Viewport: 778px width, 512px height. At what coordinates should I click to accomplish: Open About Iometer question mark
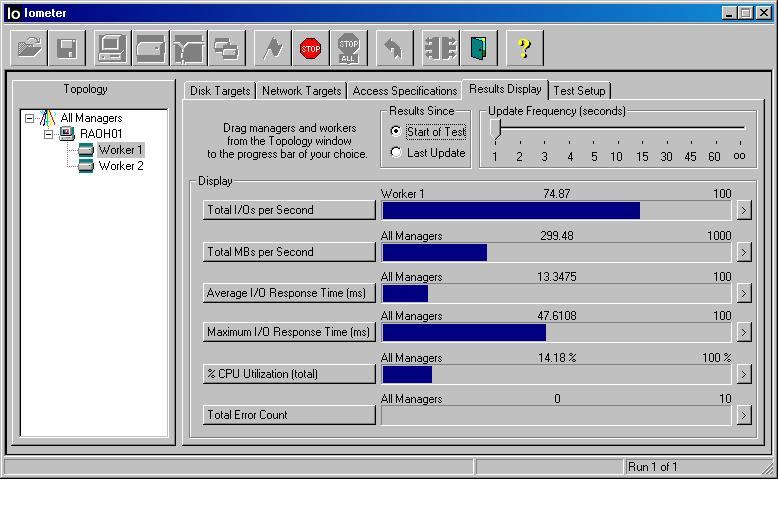coord(525,48)
